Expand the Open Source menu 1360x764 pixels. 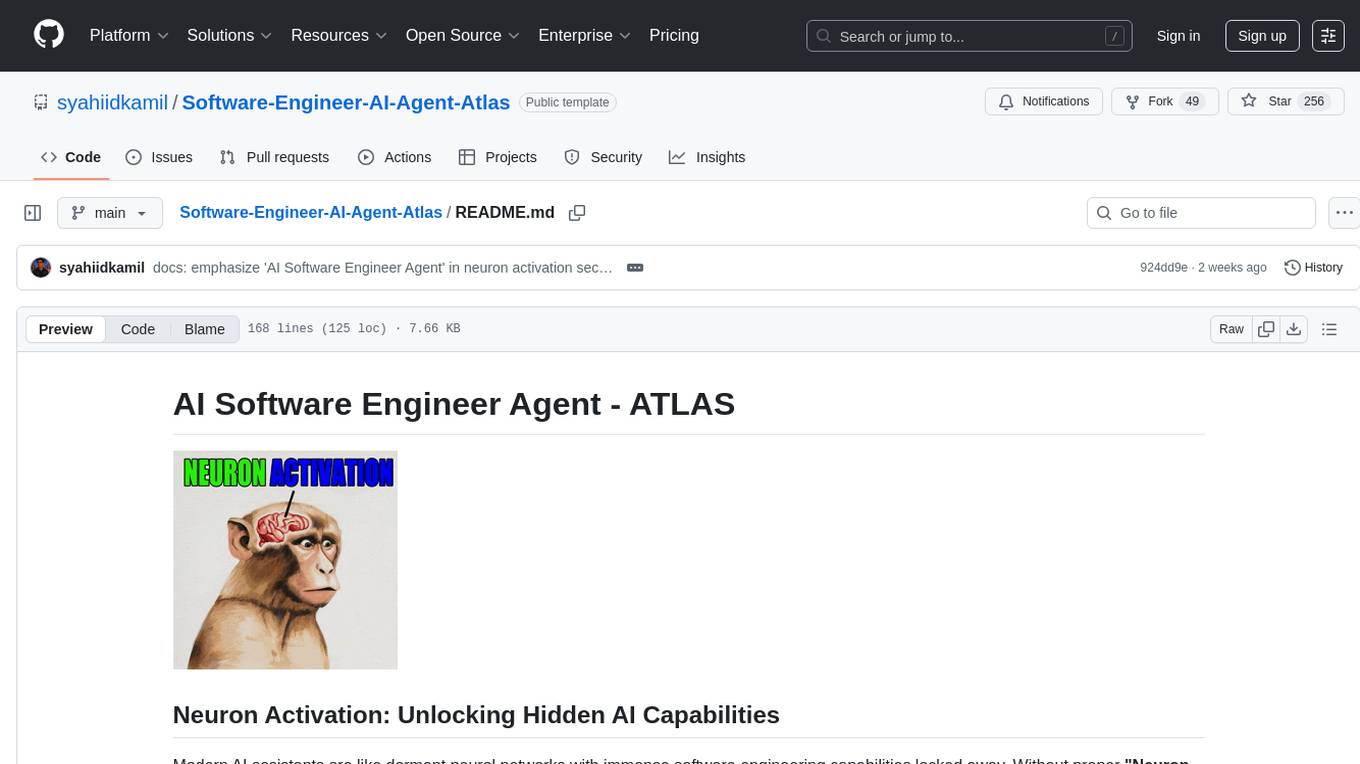[463, 35]
